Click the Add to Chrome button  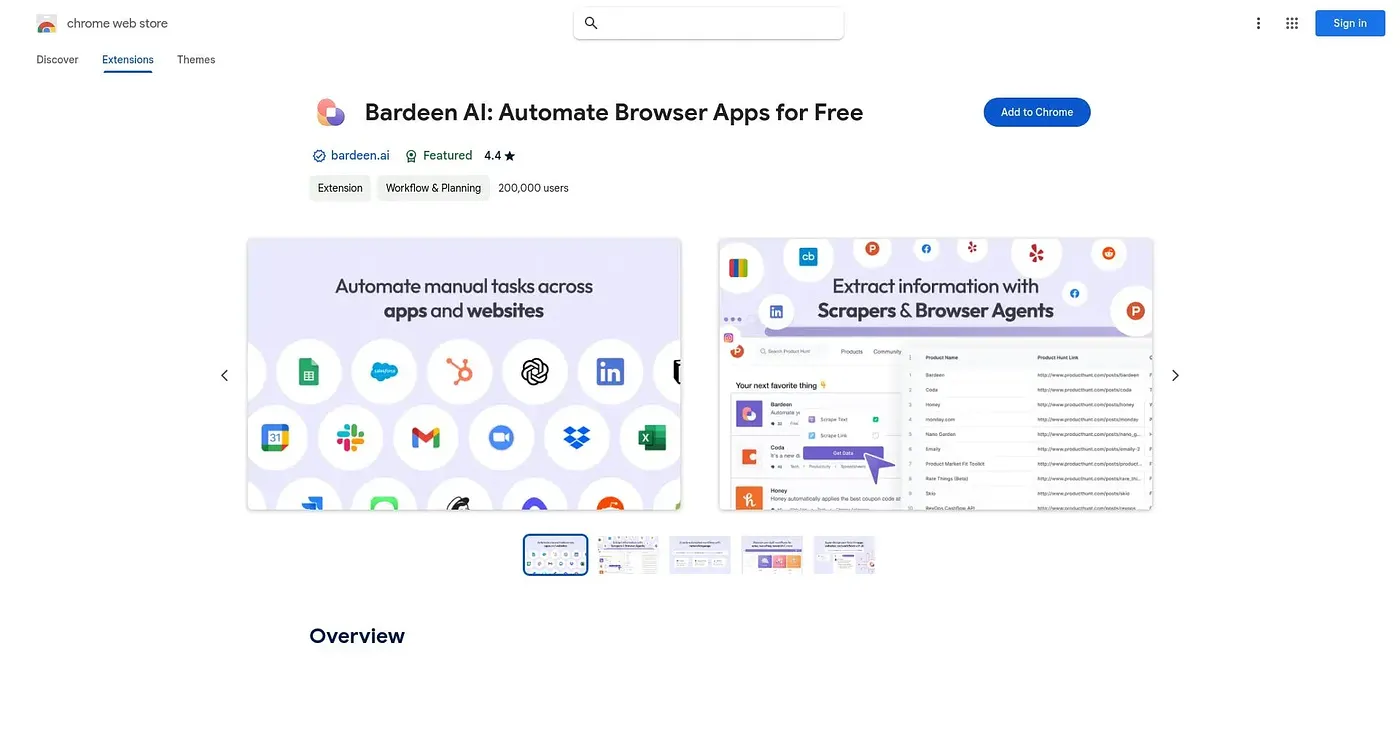tap(1037, 112)
